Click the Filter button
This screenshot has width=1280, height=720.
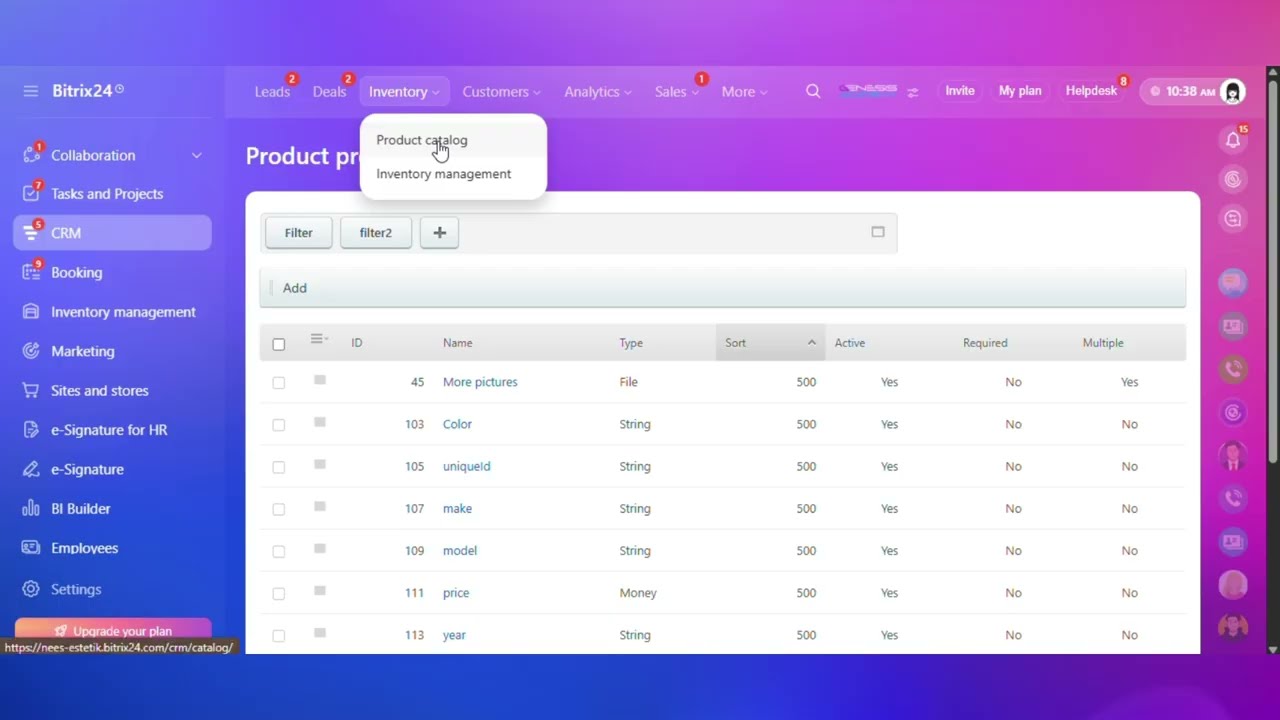(x=298, y=233)
